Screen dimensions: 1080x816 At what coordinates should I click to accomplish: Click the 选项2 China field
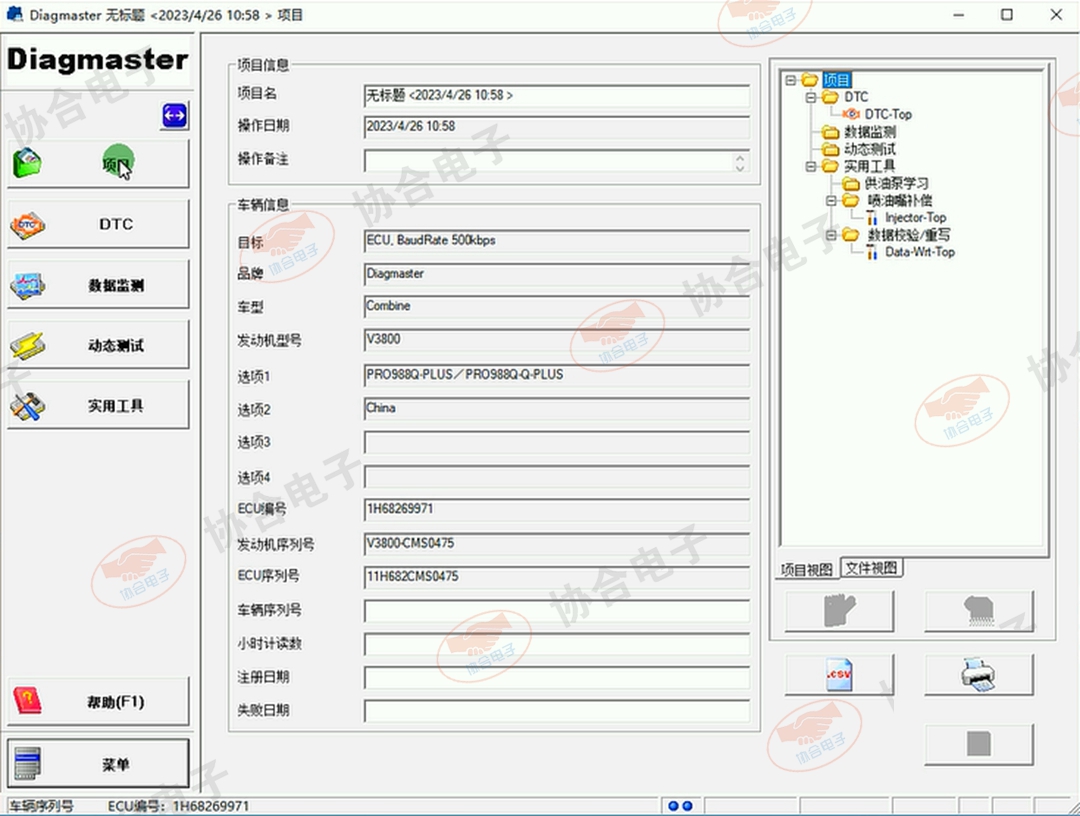(x=557, y=409)
